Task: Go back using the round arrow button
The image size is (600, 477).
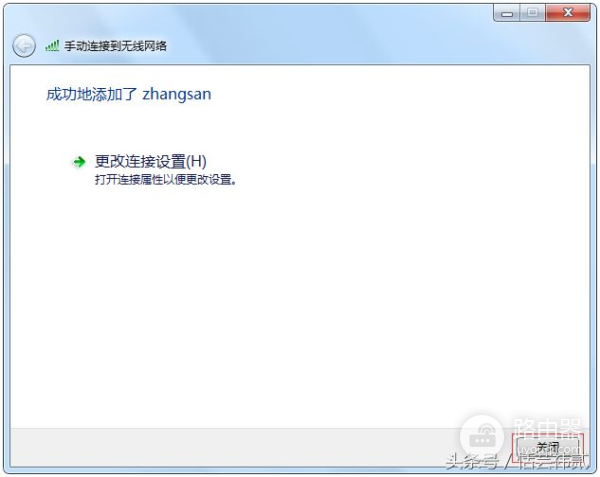Action: [24, 46]
